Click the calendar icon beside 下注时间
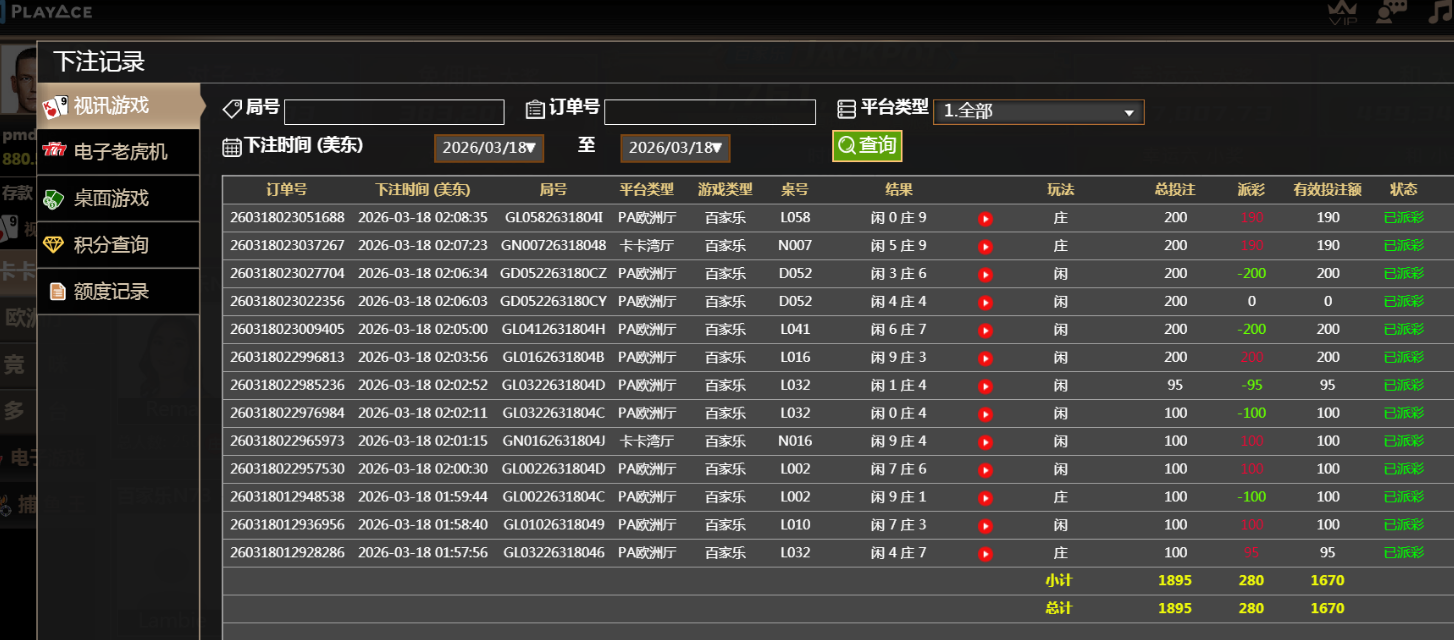 click(x=232, y=146)
